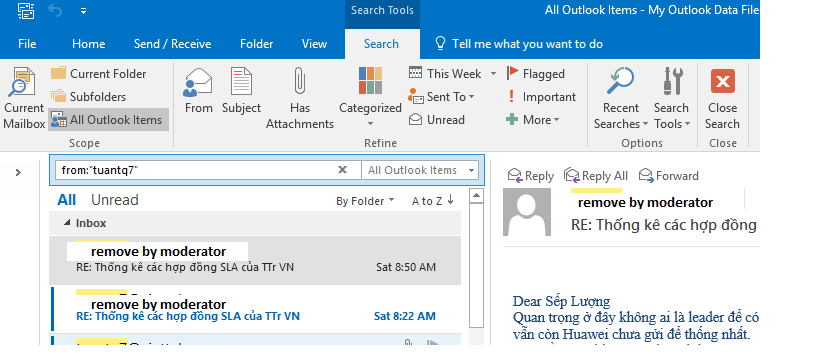Show All messages in the list

pos(66,200)
